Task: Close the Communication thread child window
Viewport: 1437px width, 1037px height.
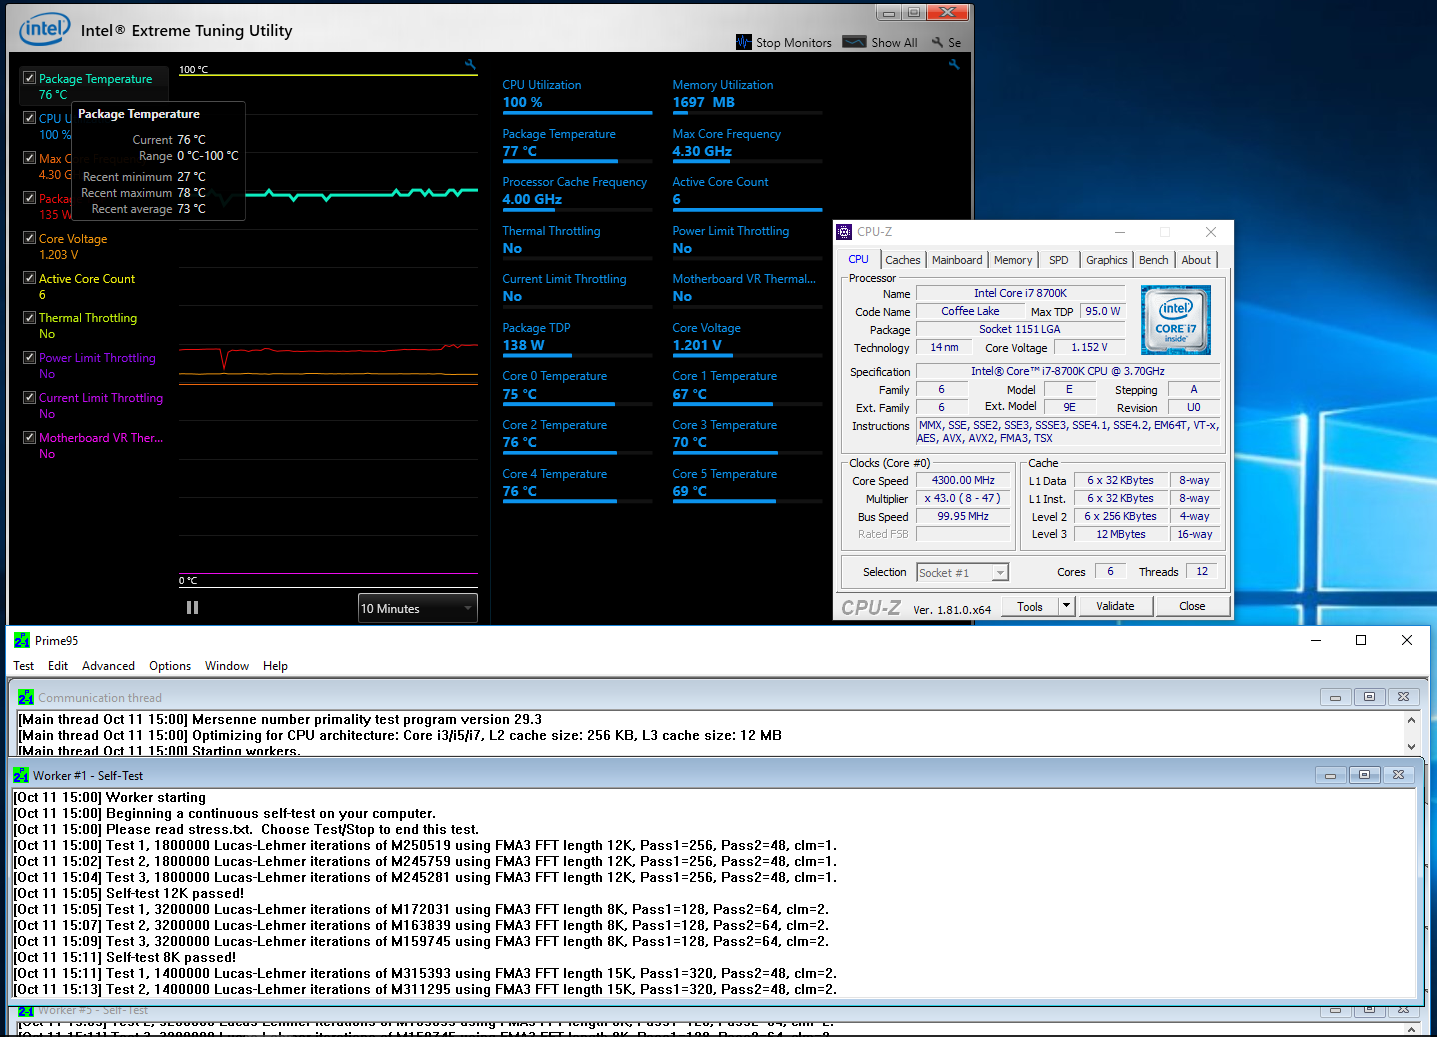Action: (1403, 697)
